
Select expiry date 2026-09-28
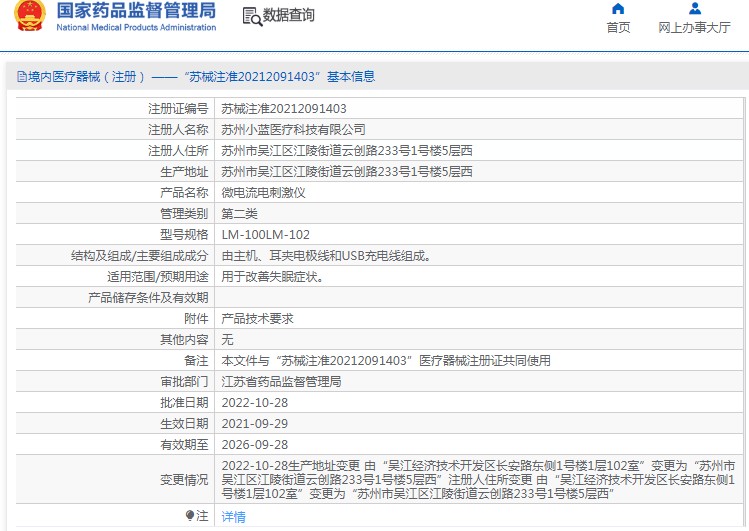pyautogui.click(x=255, y=445)
